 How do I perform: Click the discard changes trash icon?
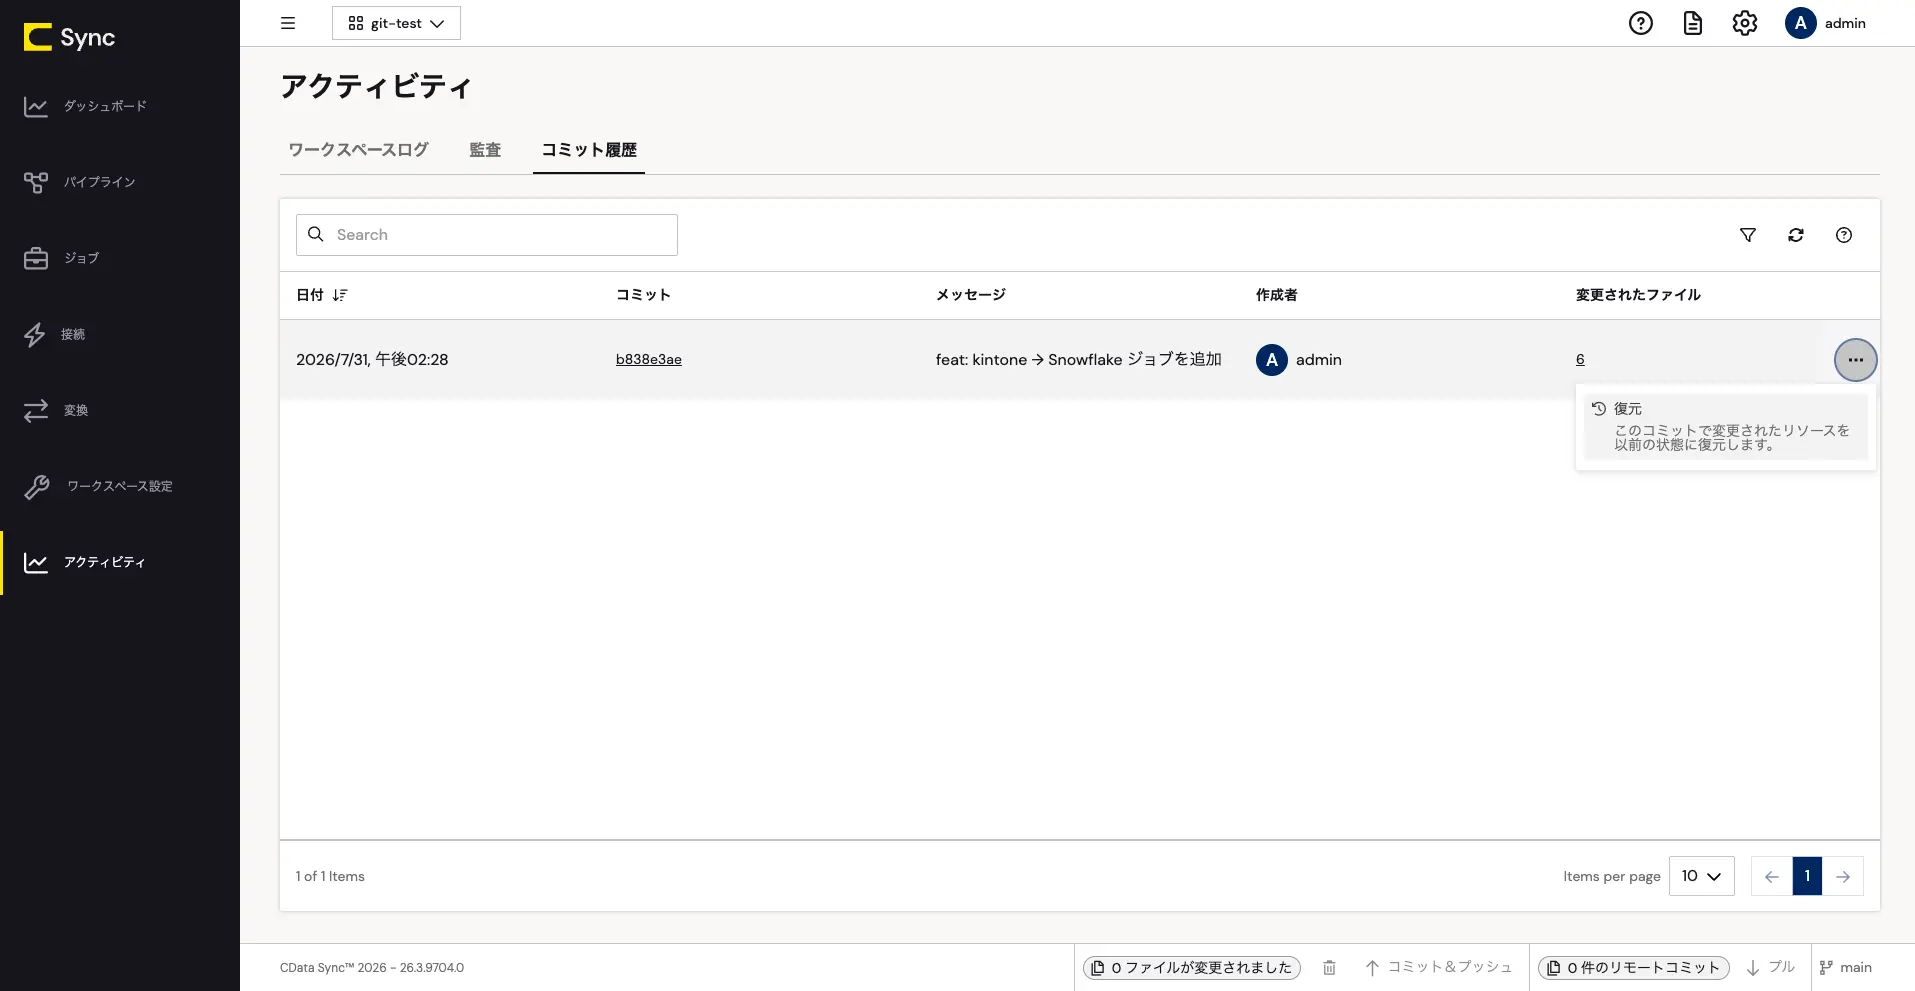point(1329,967)
